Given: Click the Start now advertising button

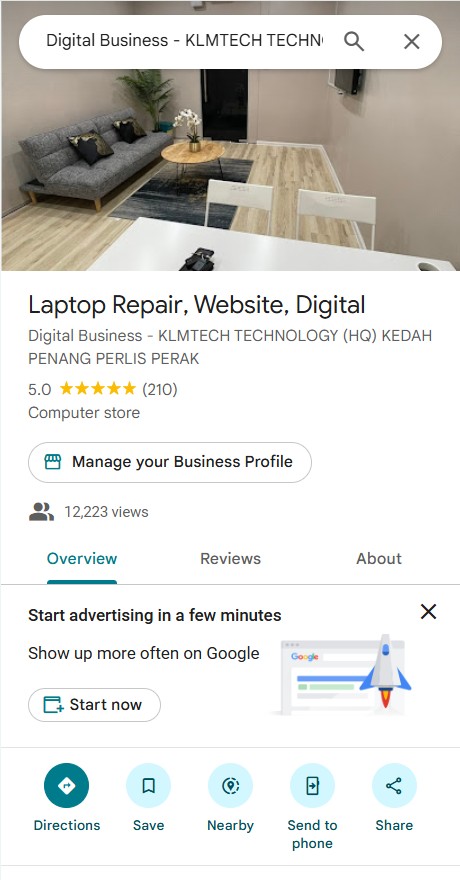Looking at the screenshot, I should pyautogui.click(x=94, y=705).
